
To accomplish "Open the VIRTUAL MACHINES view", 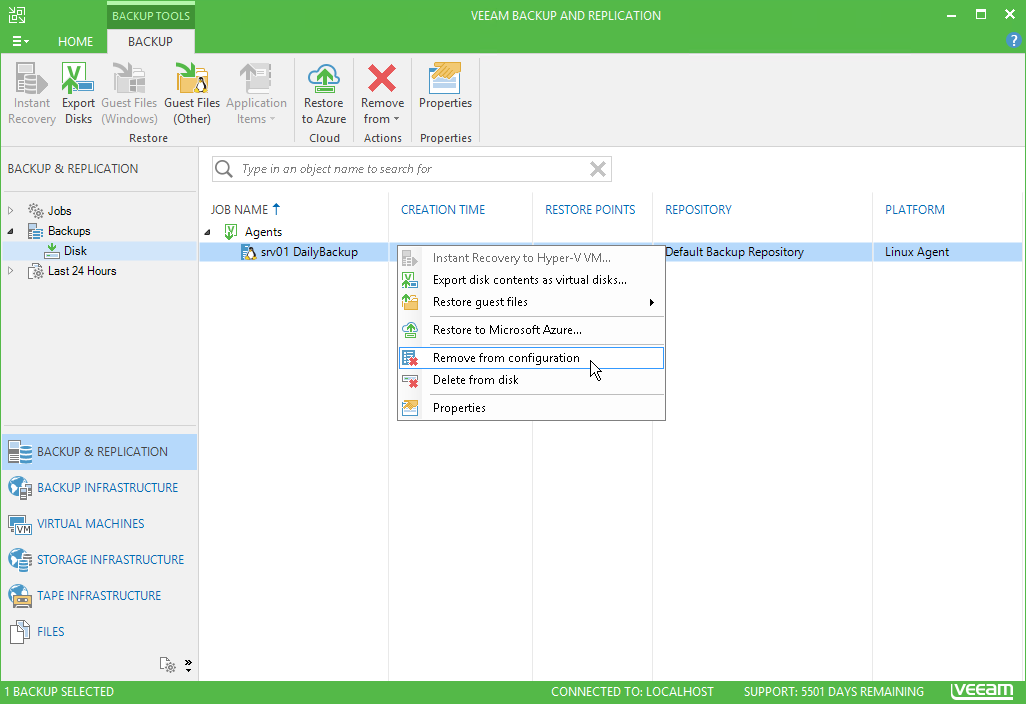I will click(99, 523).
